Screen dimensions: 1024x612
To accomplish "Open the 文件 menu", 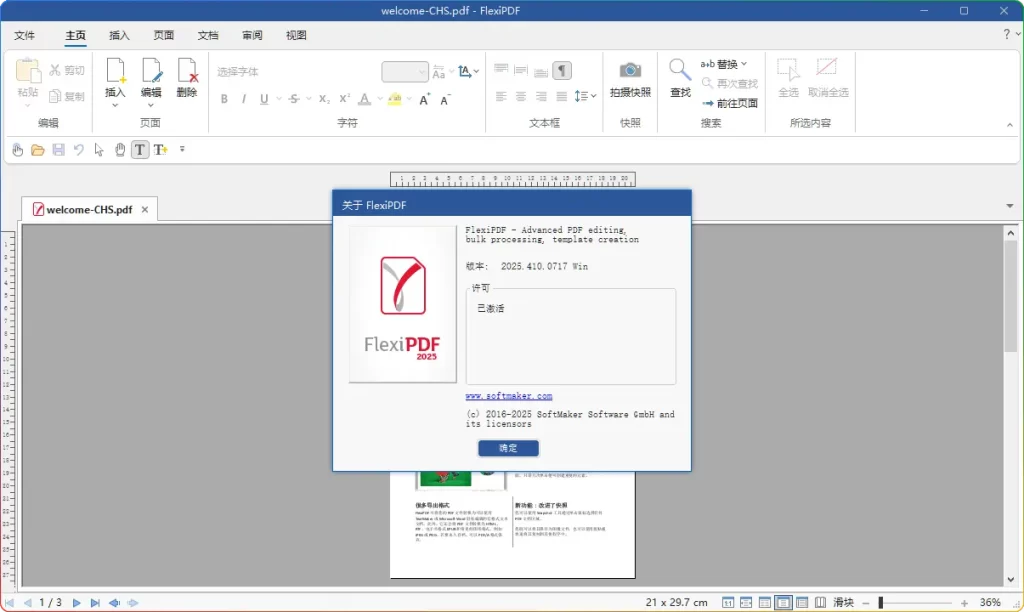I will coord(25,35).
